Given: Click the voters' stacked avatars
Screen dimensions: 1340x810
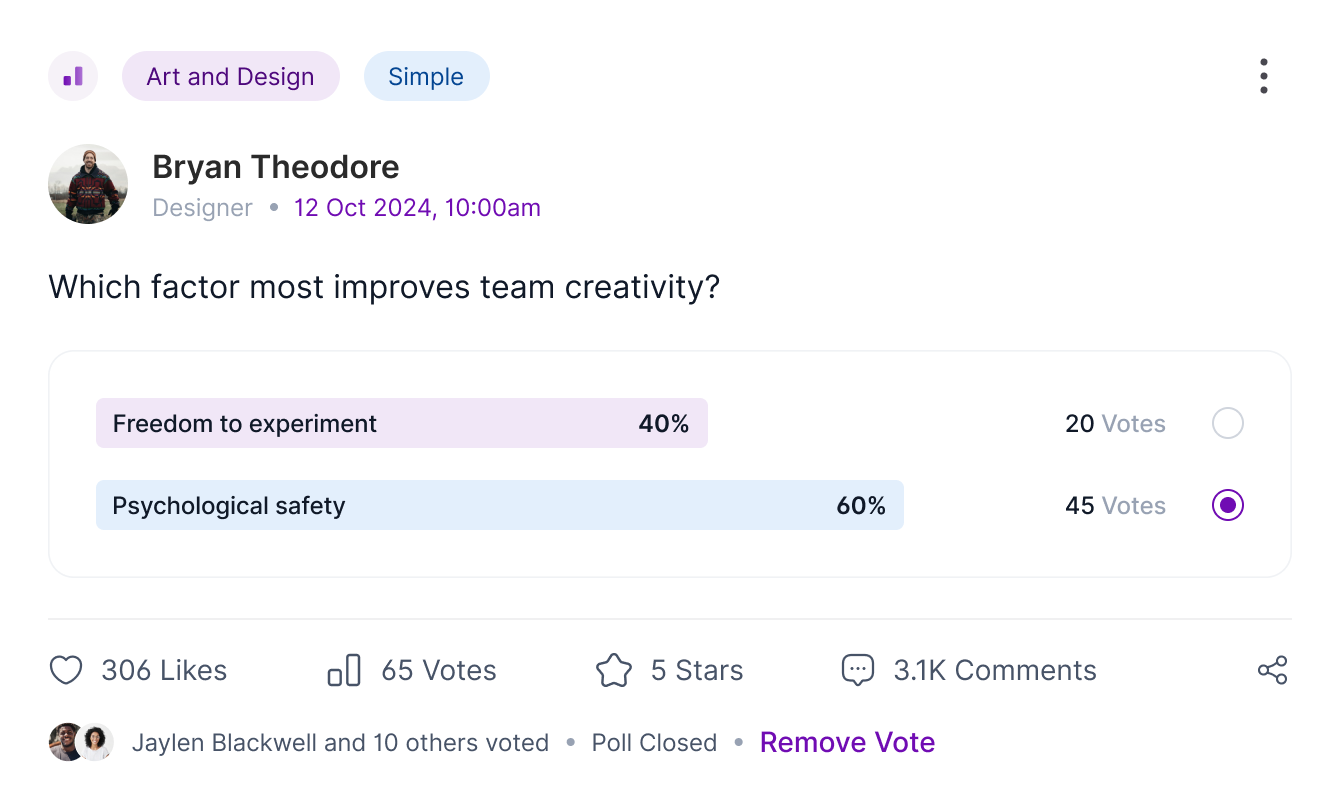Looking at the screenshot, I should coord(81,742).
